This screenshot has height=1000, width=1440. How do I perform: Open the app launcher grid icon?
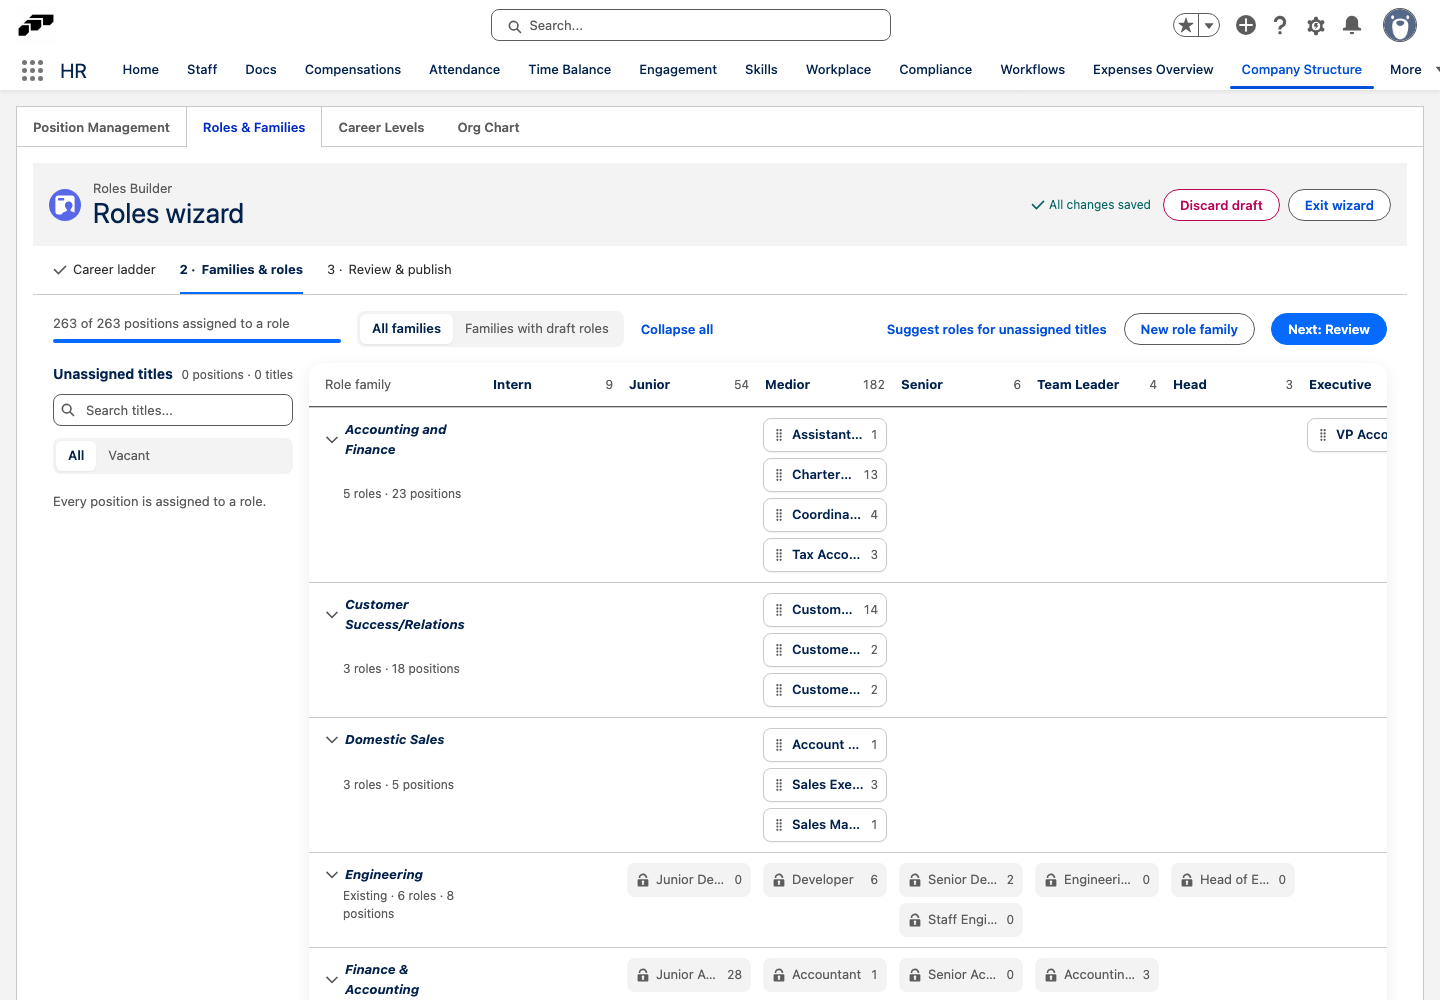point(32,70)
